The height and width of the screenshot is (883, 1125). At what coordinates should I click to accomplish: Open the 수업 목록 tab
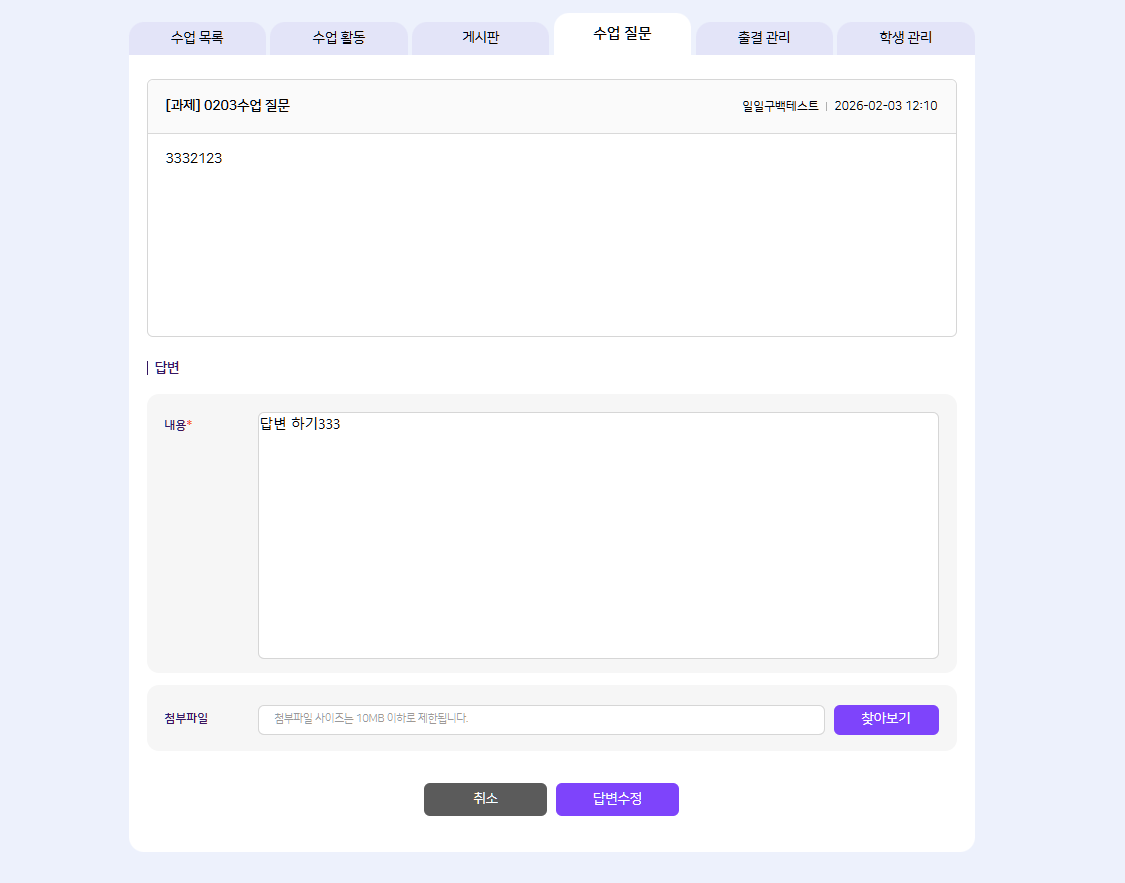(x=197, y=38)
